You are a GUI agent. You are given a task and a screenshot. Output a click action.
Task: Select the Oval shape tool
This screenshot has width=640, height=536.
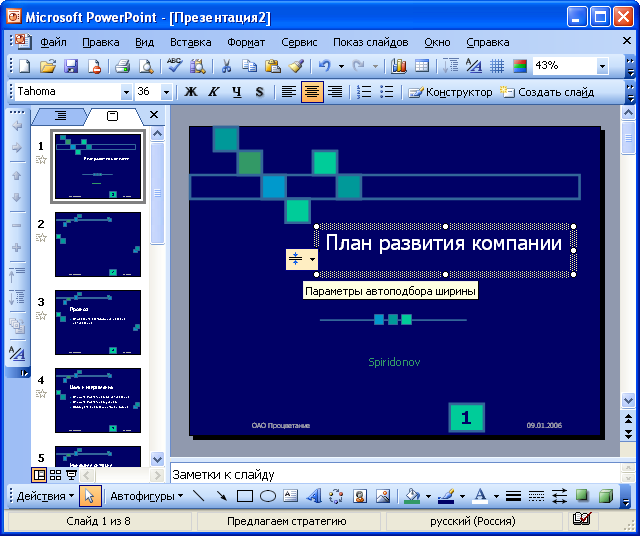pyautogui.click(x=268, y=496)
